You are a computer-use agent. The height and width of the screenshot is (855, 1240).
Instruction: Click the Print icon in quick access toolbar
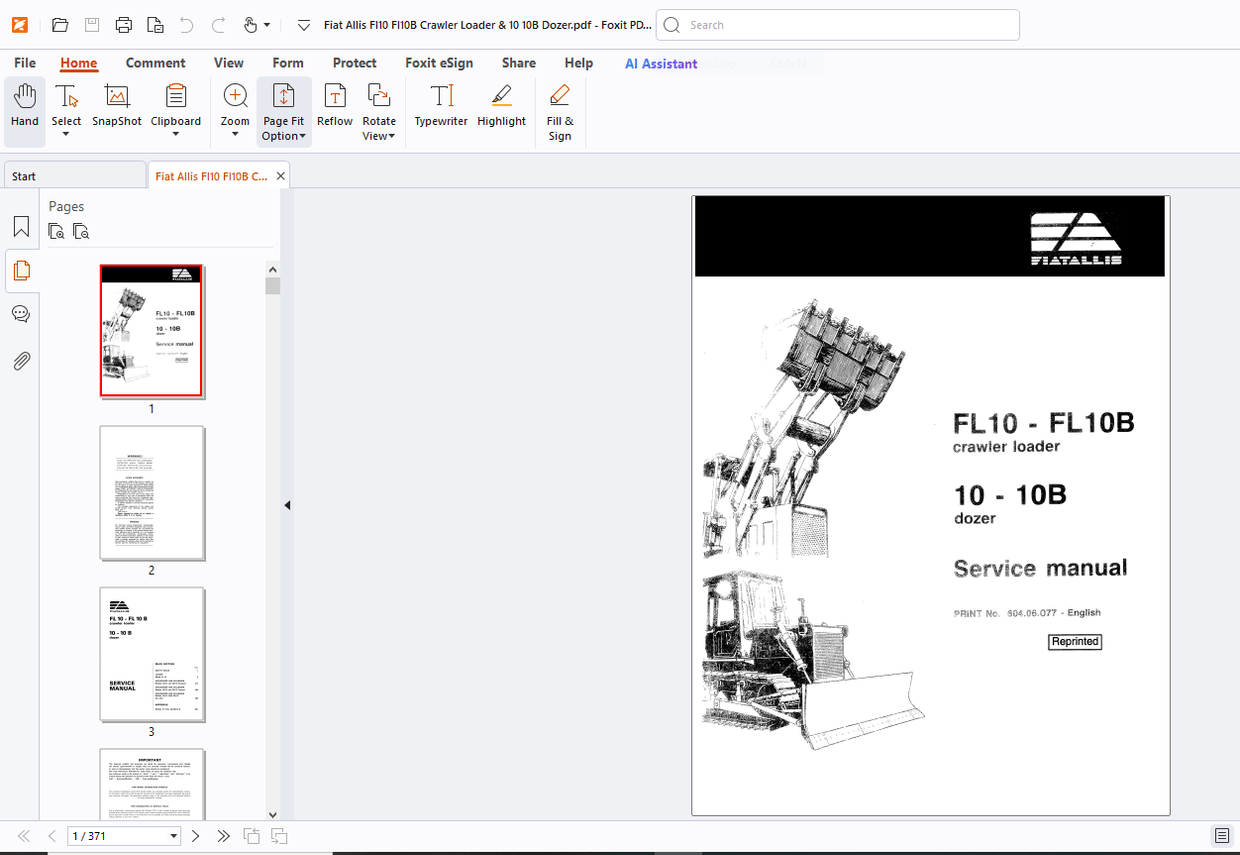pyautogui.click(x=124, y=25)
